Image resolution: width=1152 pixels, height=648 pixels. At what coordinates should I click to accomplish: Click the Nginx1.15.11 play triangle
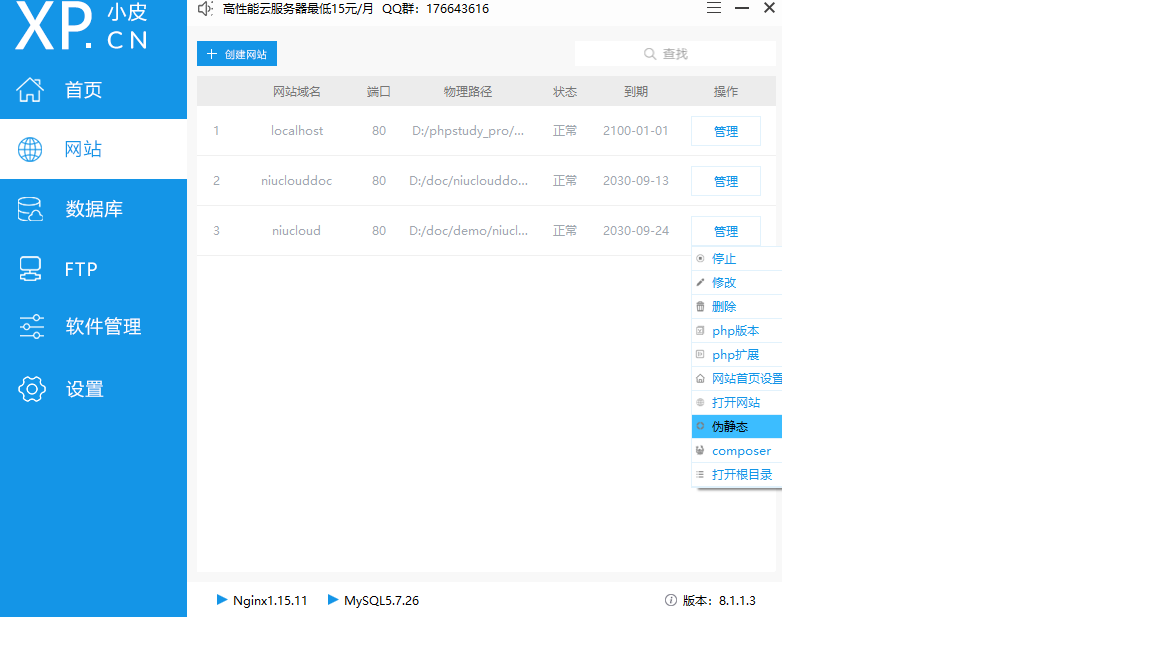222,600
